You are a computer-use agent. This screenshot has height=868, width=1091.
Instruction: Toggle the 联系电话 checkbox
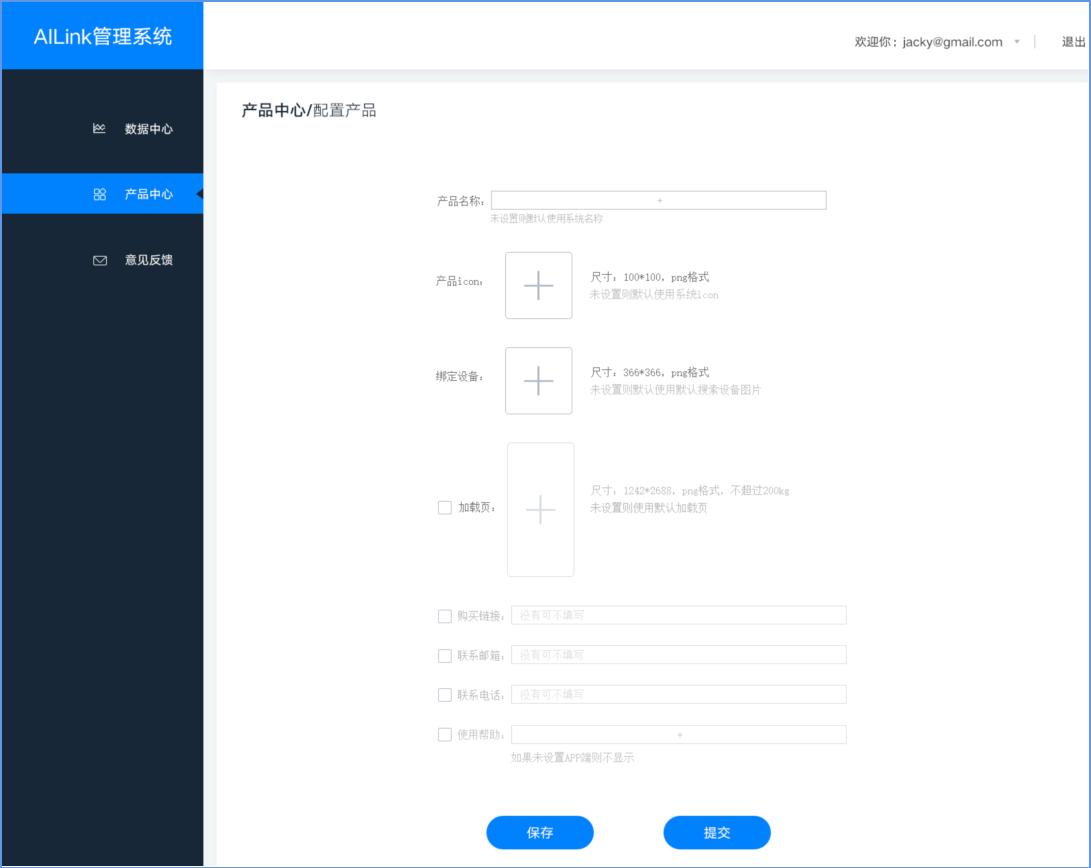coord(445,695)
